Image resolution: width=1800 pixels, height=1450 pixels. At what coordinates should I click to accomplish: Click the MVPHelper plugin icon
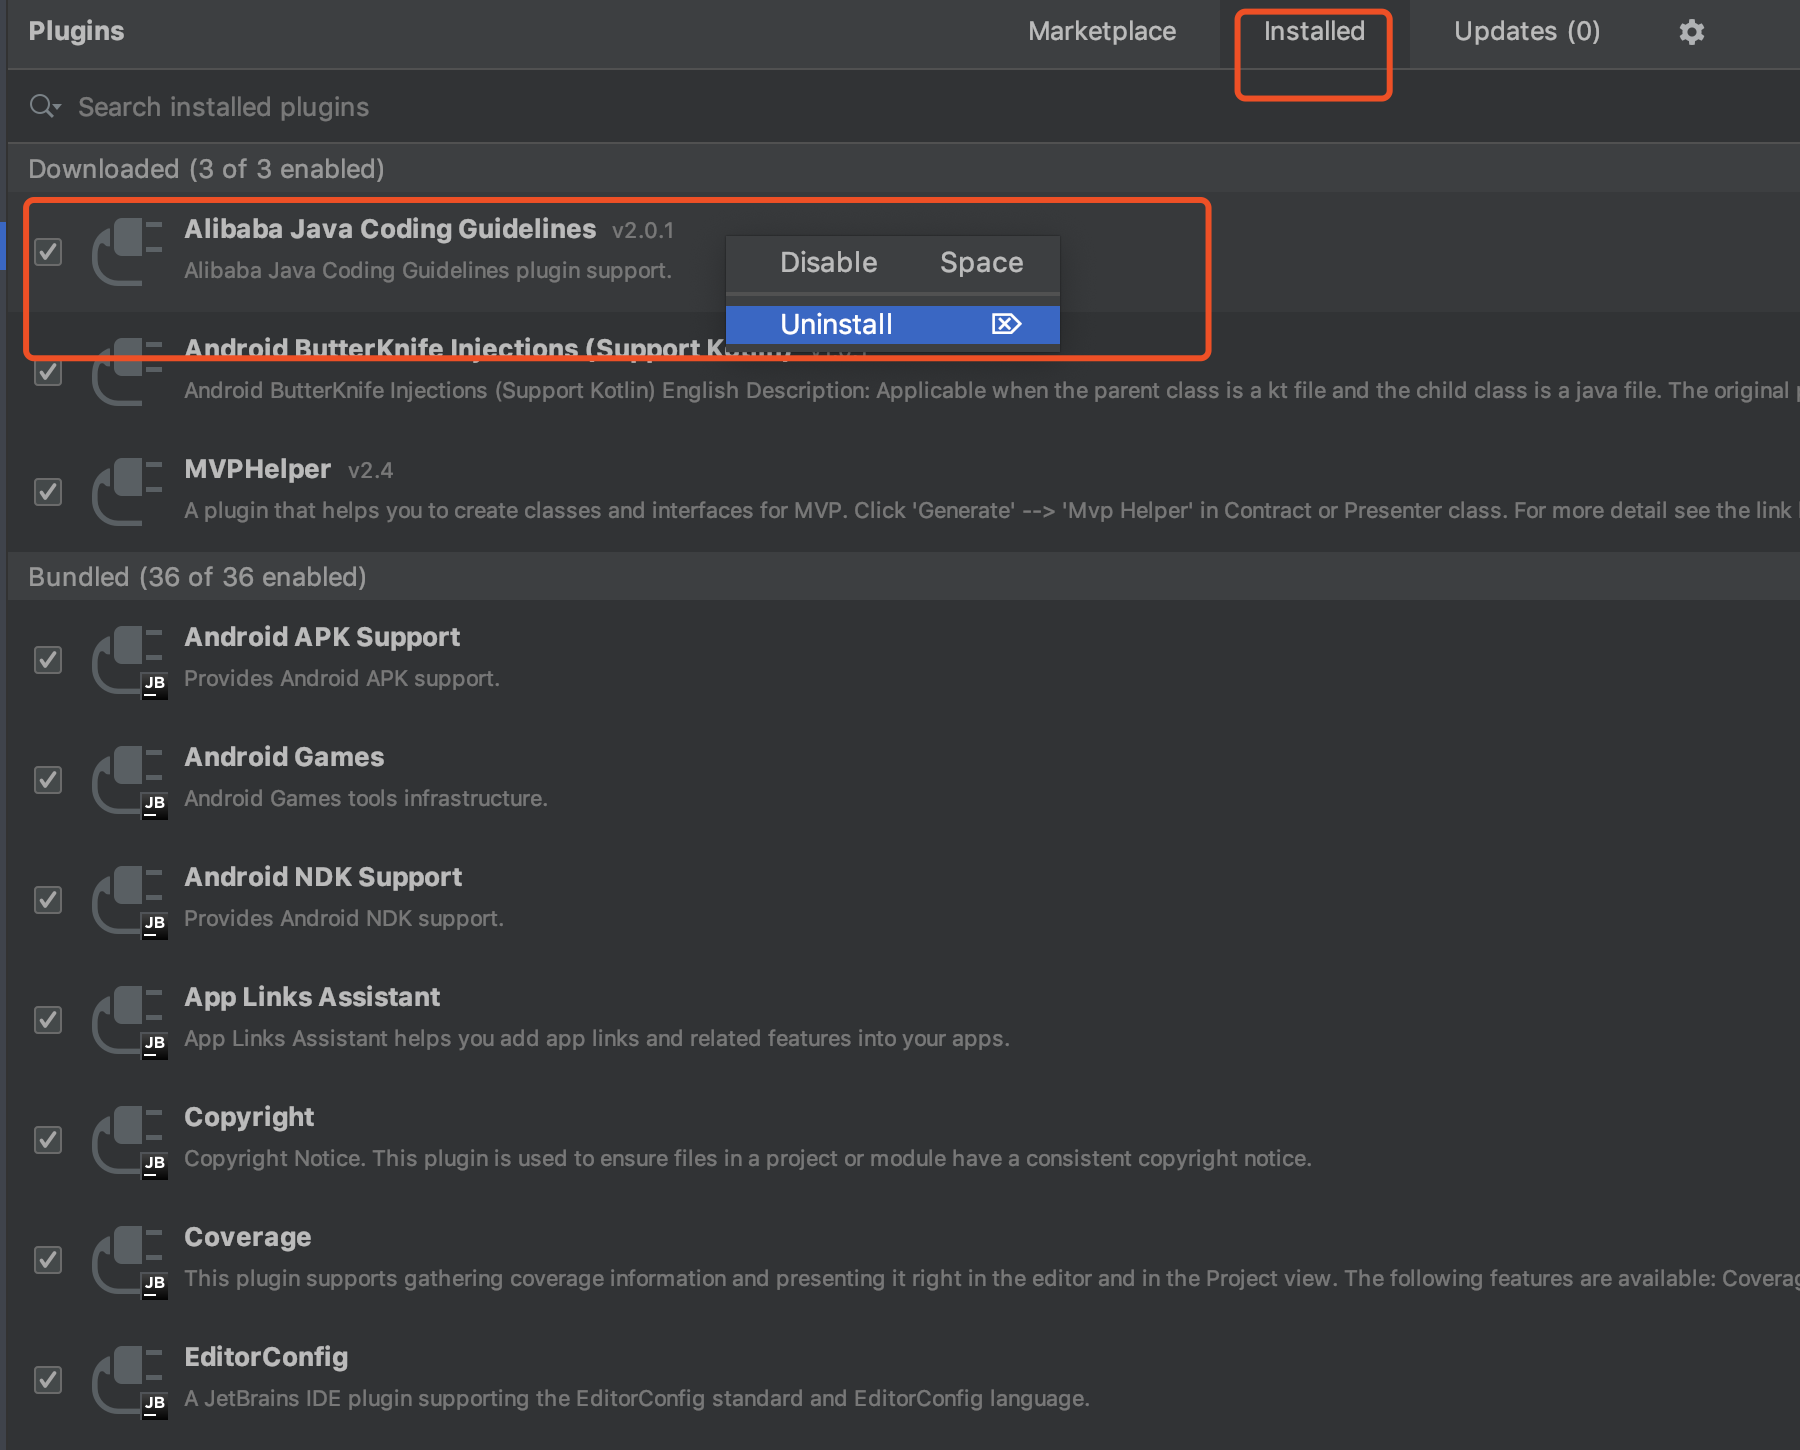(126, 491)
